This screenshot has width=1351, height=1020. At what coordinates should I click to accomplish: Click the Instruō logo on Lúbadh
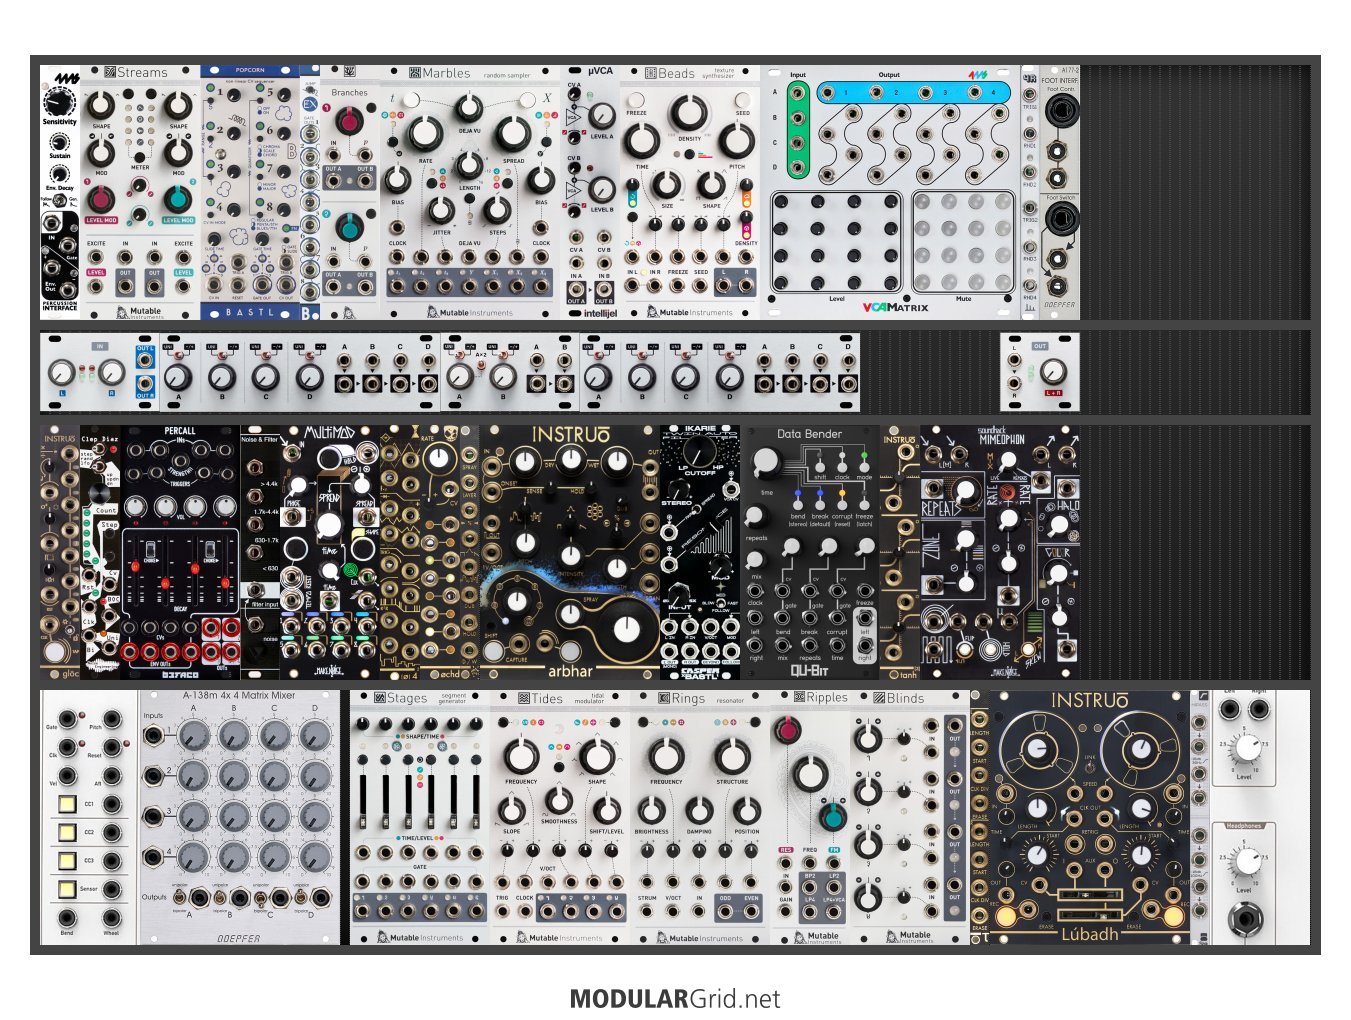tap(1089, 701)
